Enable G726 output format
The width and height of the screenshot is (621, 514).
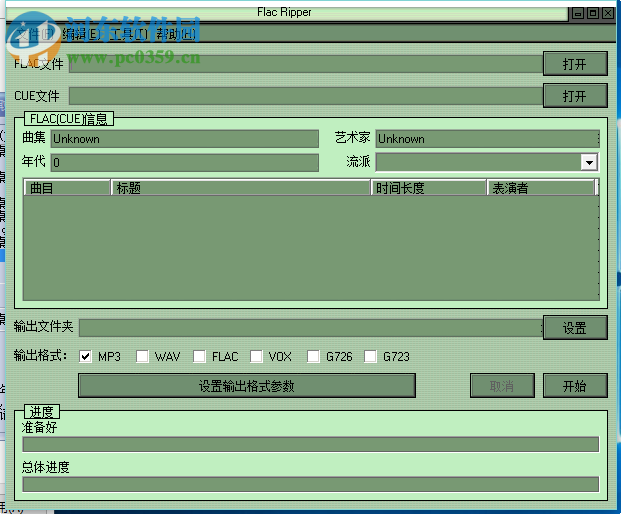click(x=313, y=356)
